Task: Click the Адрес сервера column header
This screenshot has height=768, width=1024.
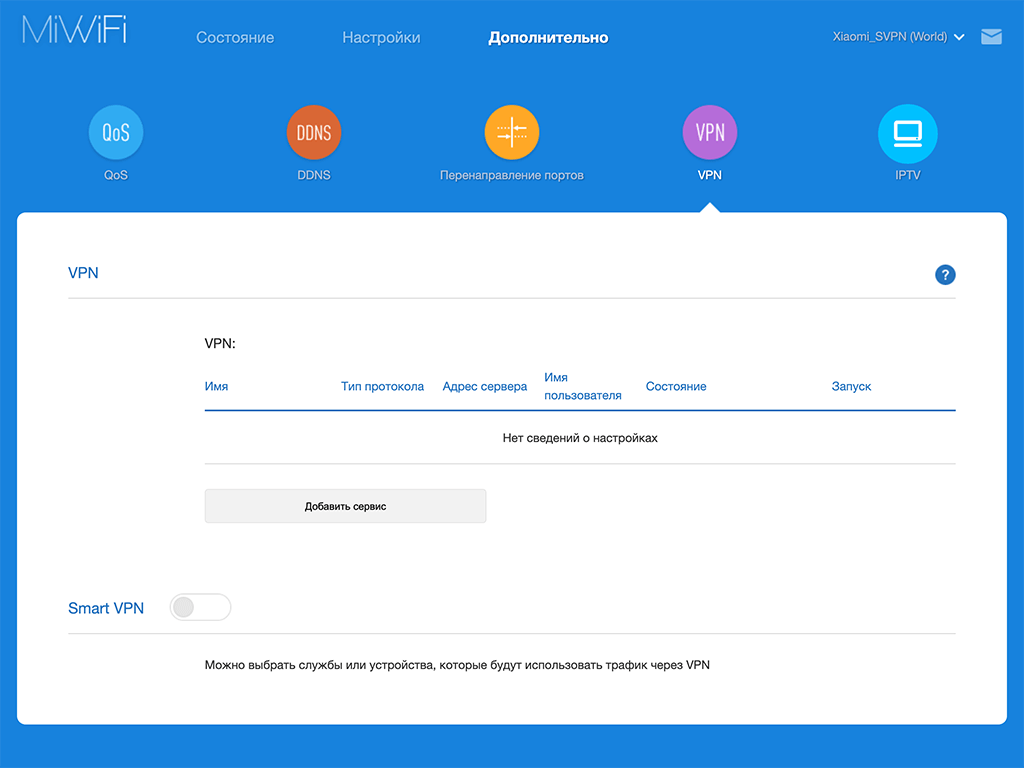Action: pyautogui.click(x=485, y=387)
